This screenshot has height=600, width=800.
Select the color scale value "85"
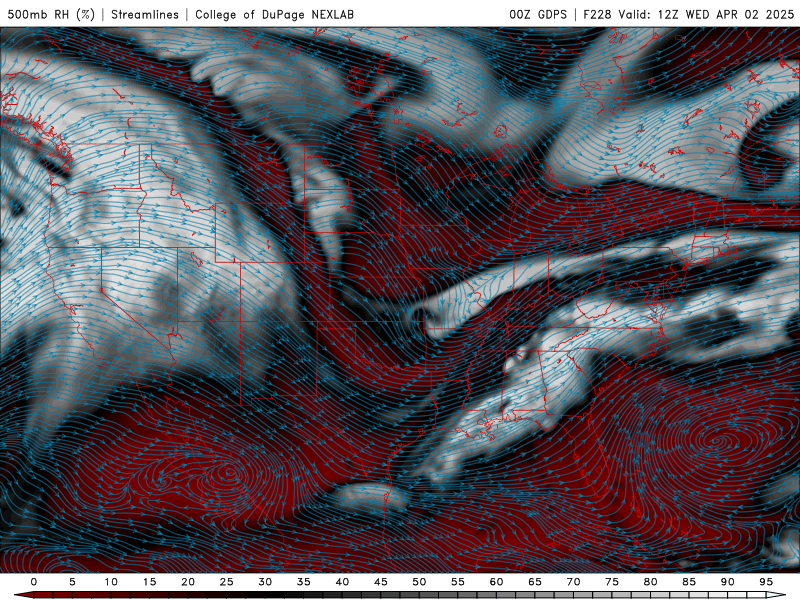pos(688,582)
